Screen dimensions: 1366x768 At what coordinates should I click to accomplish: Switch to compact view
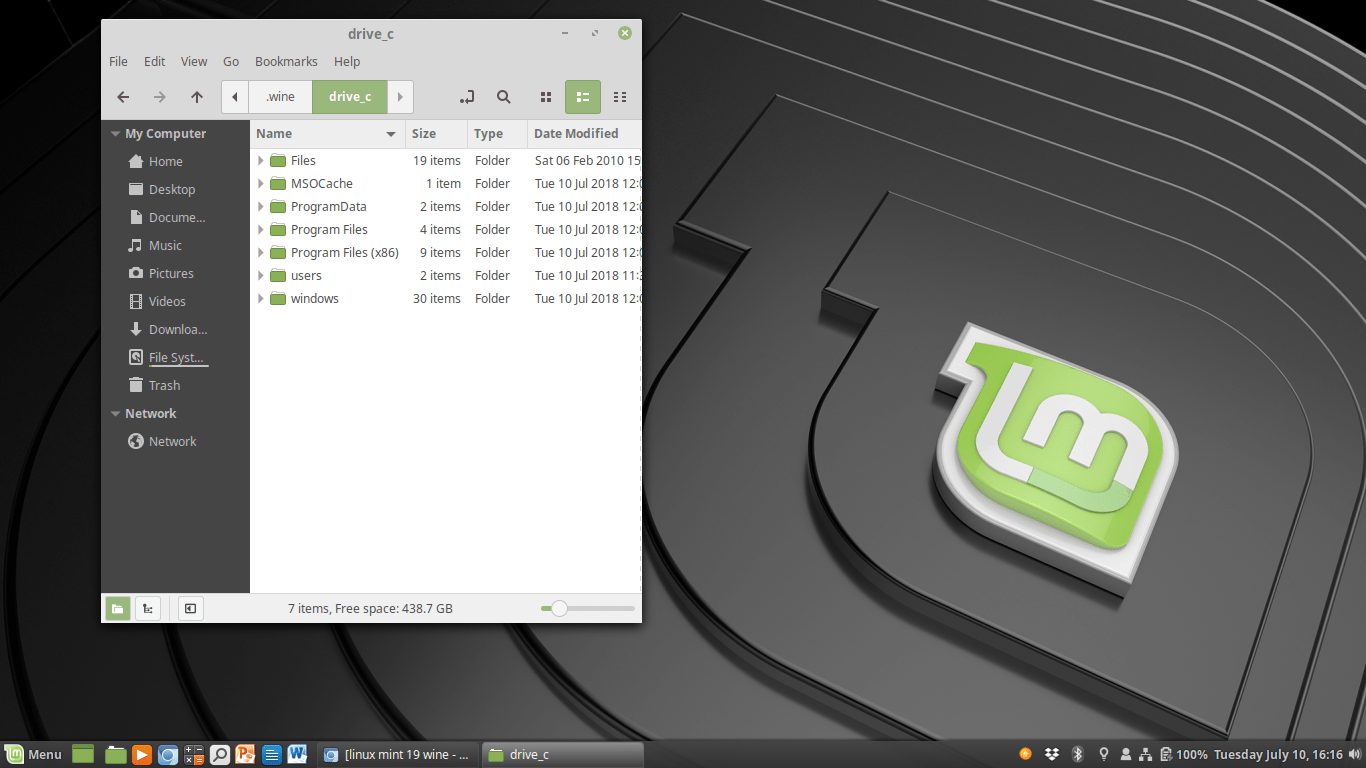tap(620, 97)
